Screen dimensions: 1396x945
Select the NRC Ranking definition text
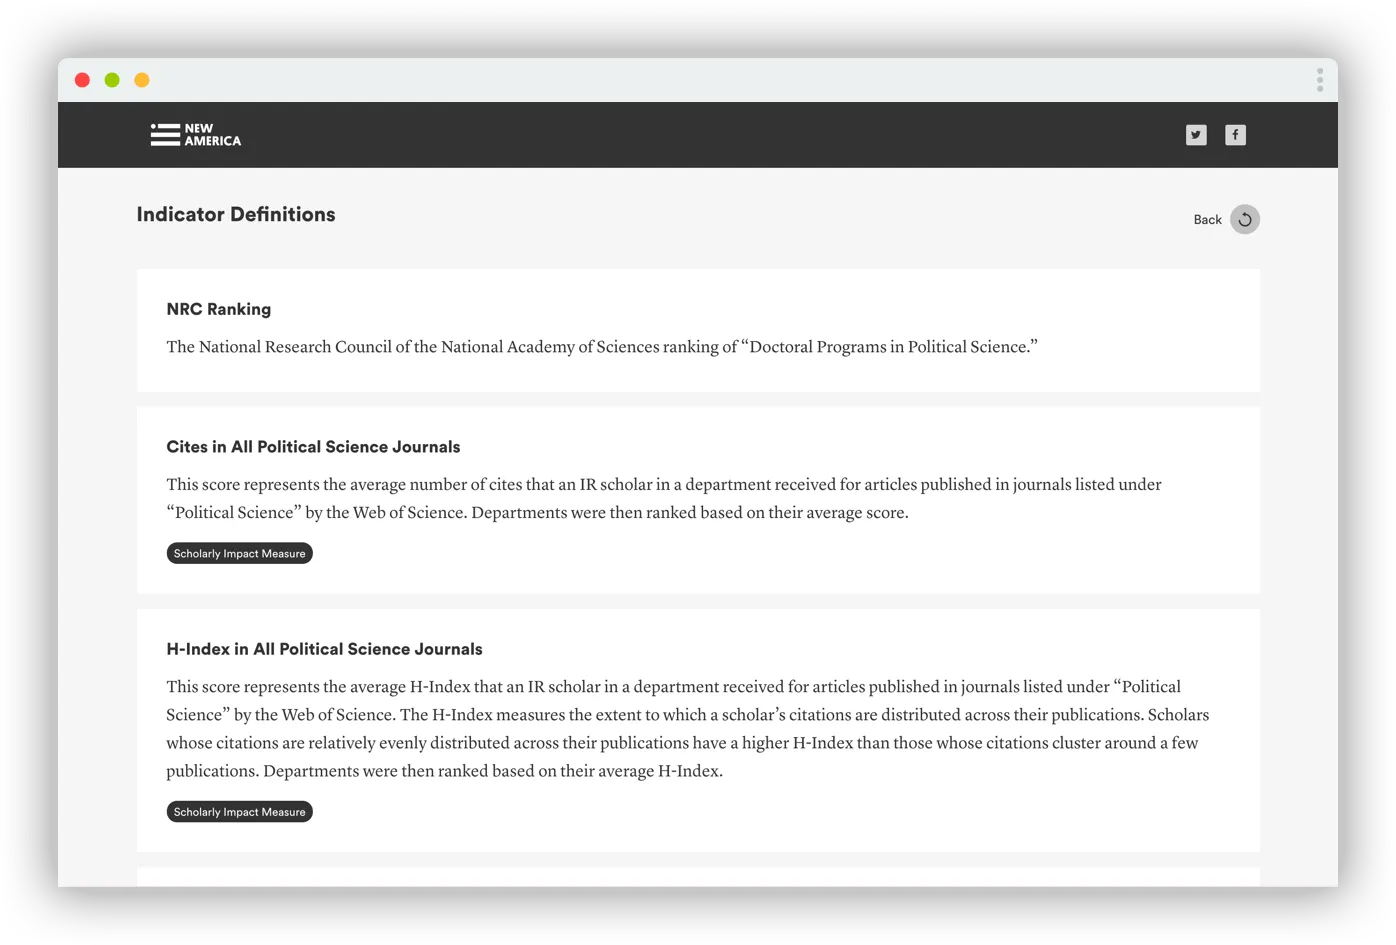(x=601, y=346)
